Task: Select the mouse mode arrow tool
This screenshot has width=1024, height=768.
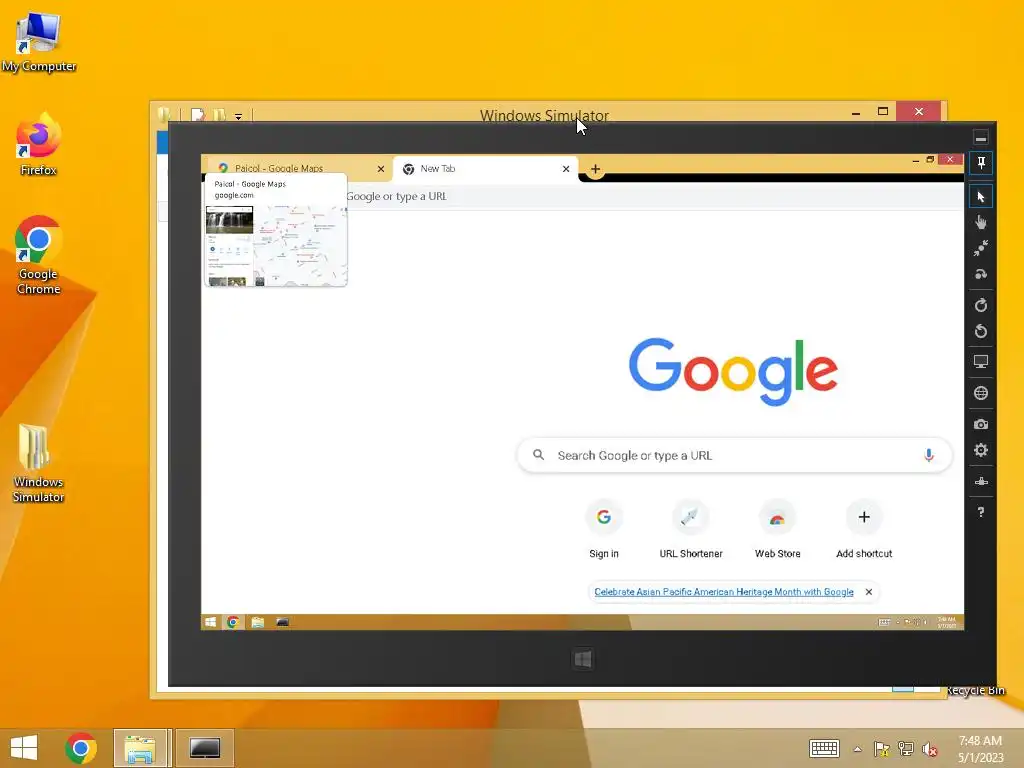Action: (980, 197)
